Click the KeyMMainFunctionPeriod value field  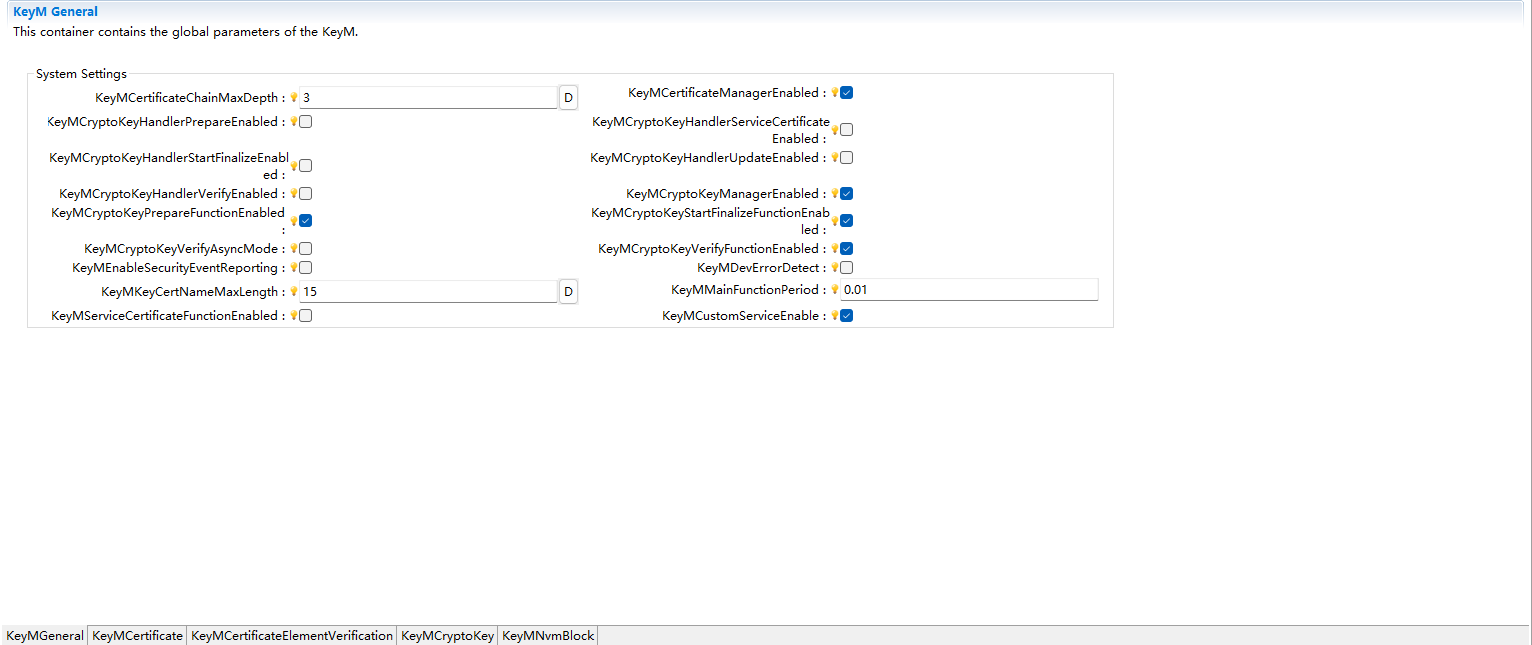pyautogui.click(x=968, y=290)
